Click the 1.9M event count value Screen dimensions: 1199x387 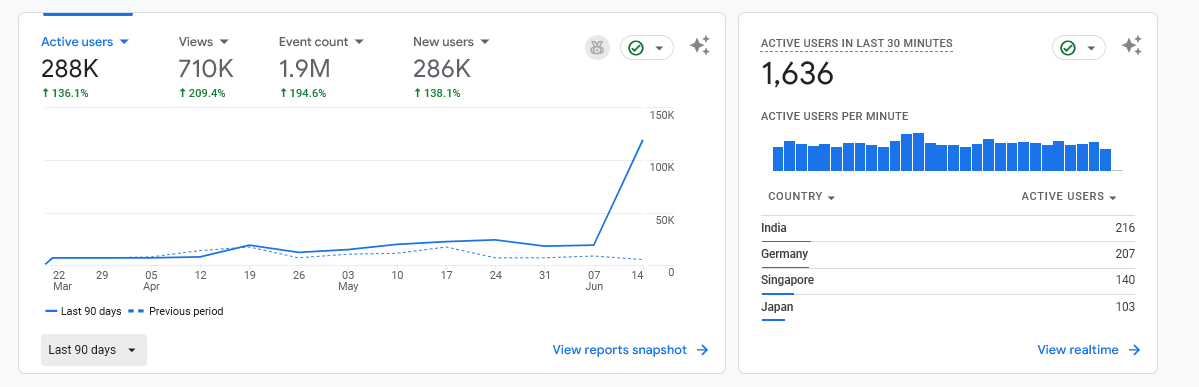click(x=304, y=70)
